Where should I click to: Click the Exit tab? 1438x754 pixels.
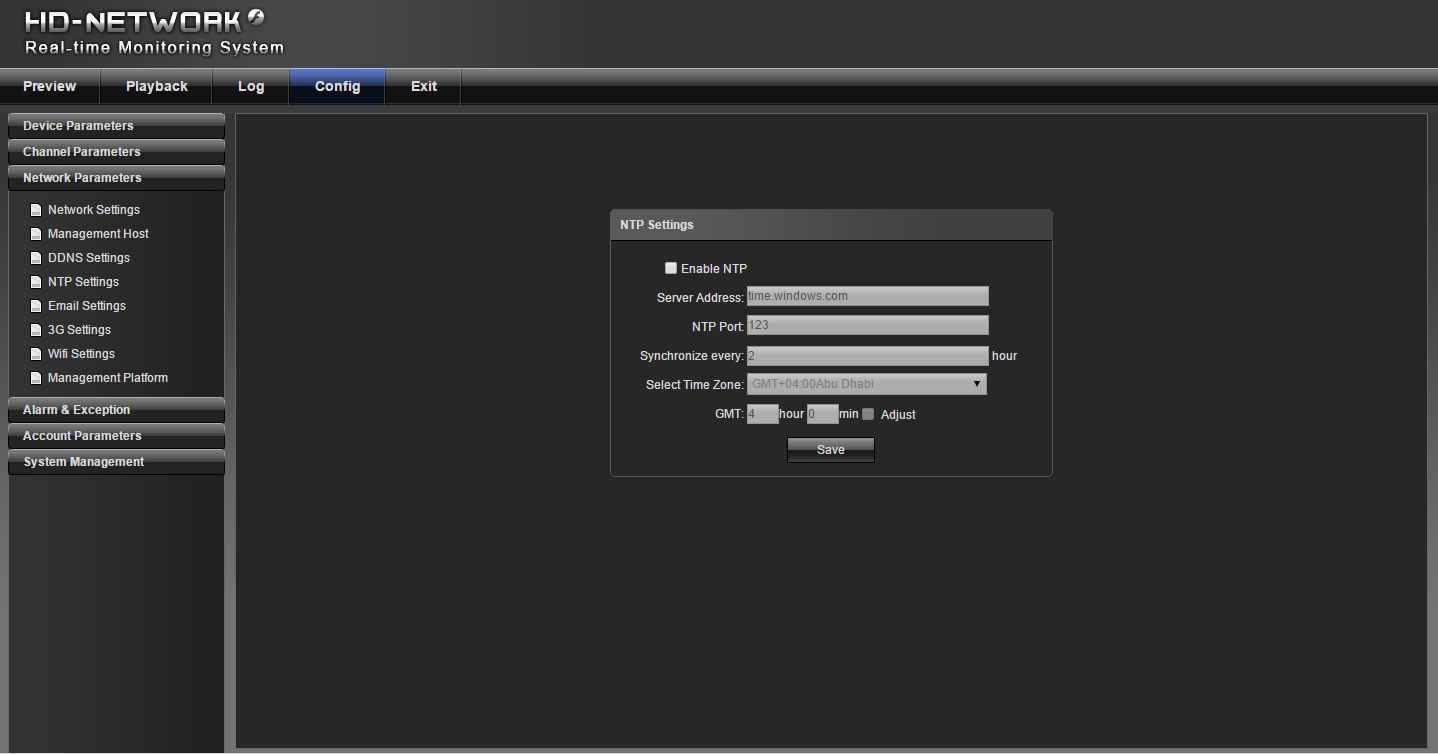(424, 86)
